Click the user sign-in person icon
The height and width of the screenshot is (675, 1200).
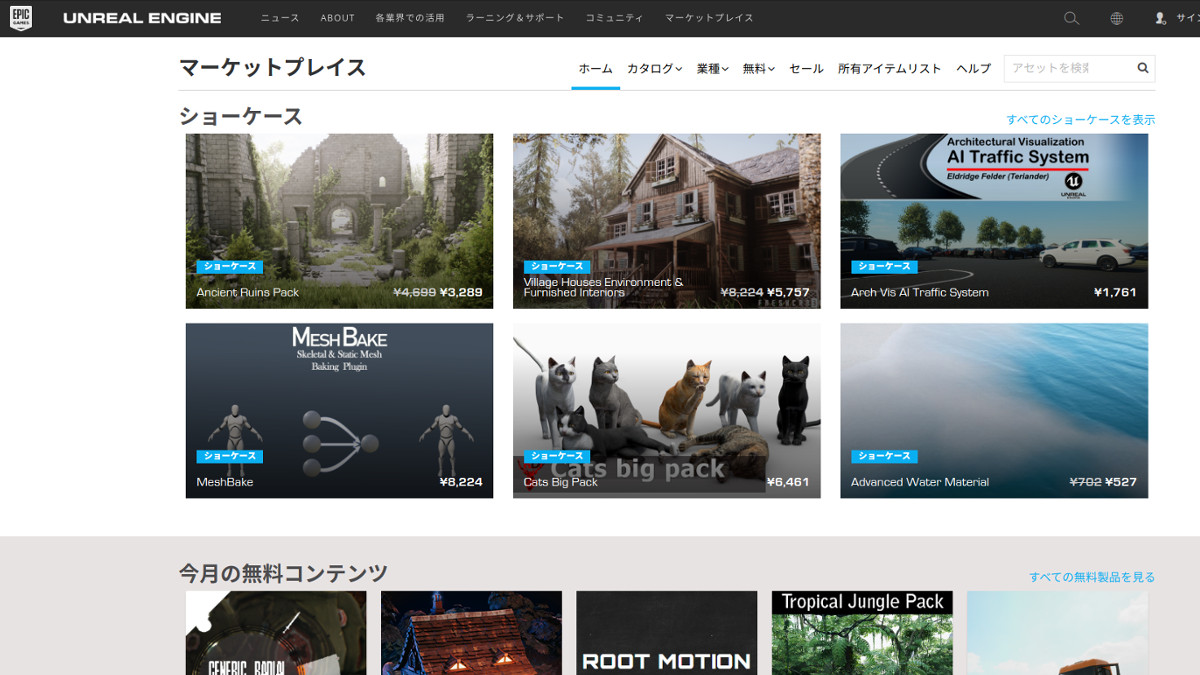point(1161,18)
